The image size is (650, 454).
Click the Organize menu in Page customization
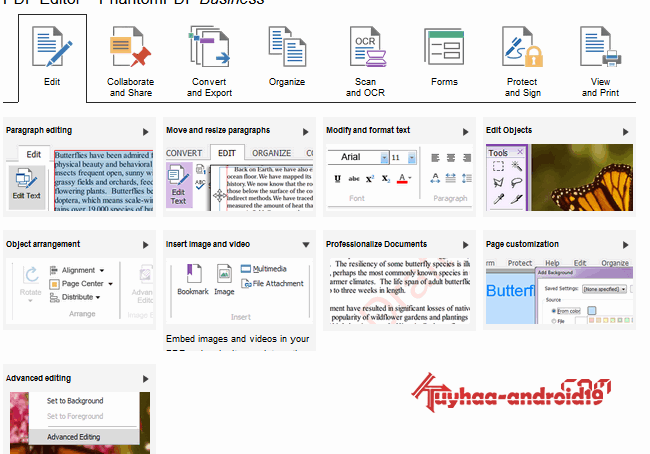[615, 263]
